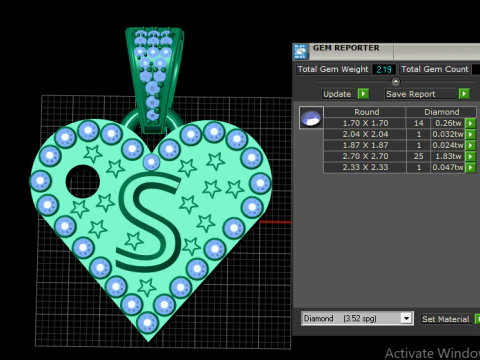Click green arrow for 1.70 X 1.70 row
This screenshot has width=480, height=360.
(470, 123)
